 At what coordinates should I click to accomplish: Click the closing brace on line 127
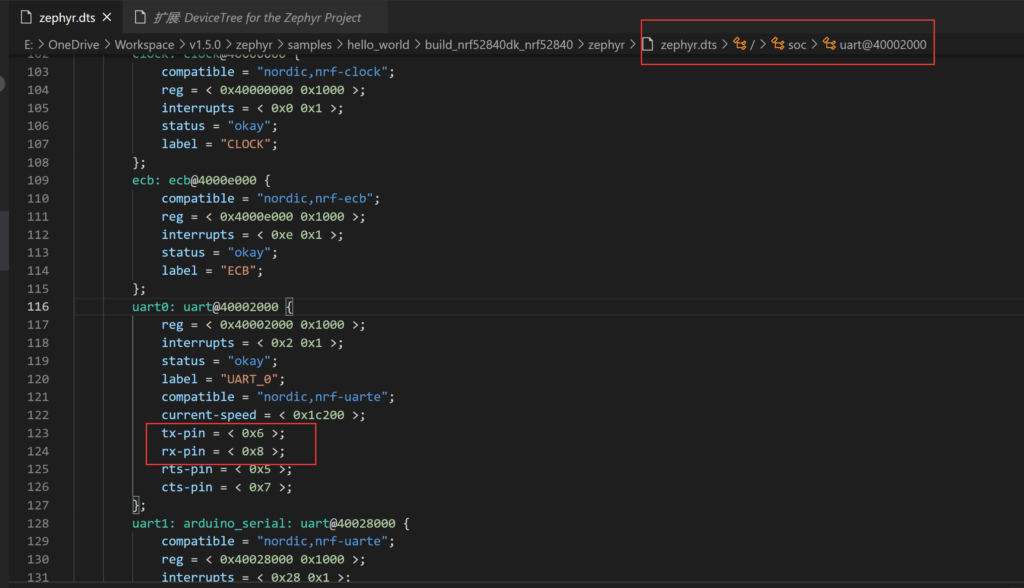(x=136, y=505)
